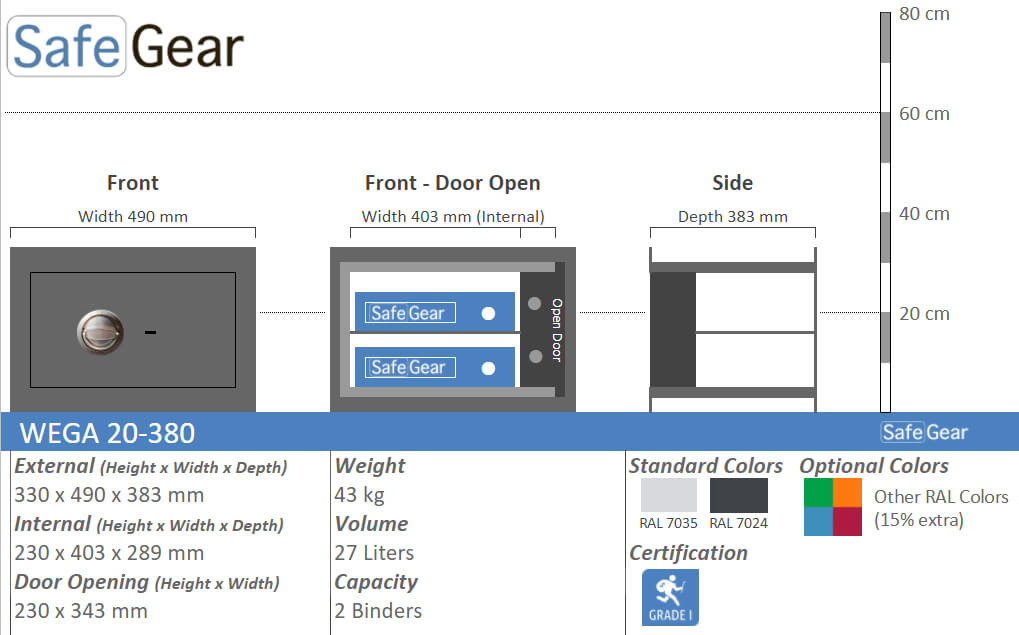This screenshot has height=635, width=1019.
Task: Click the 'Side' view heading
Action: [732, 183]
